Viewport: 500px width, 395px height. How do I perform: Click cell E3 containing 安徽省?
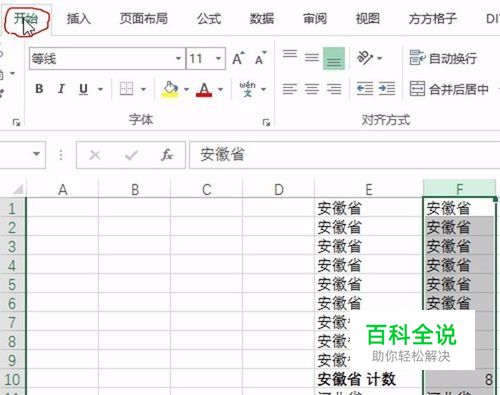click(x=369, y=246)
